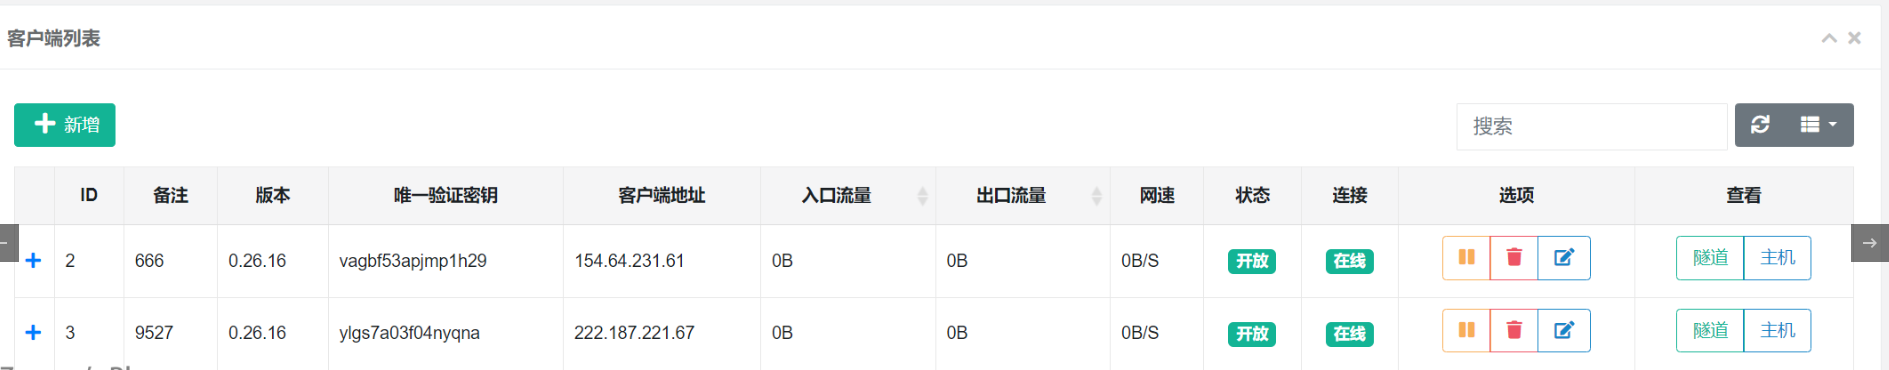
Task: Edit client 9527 with pencil icon
Action: click(1564, 331)
